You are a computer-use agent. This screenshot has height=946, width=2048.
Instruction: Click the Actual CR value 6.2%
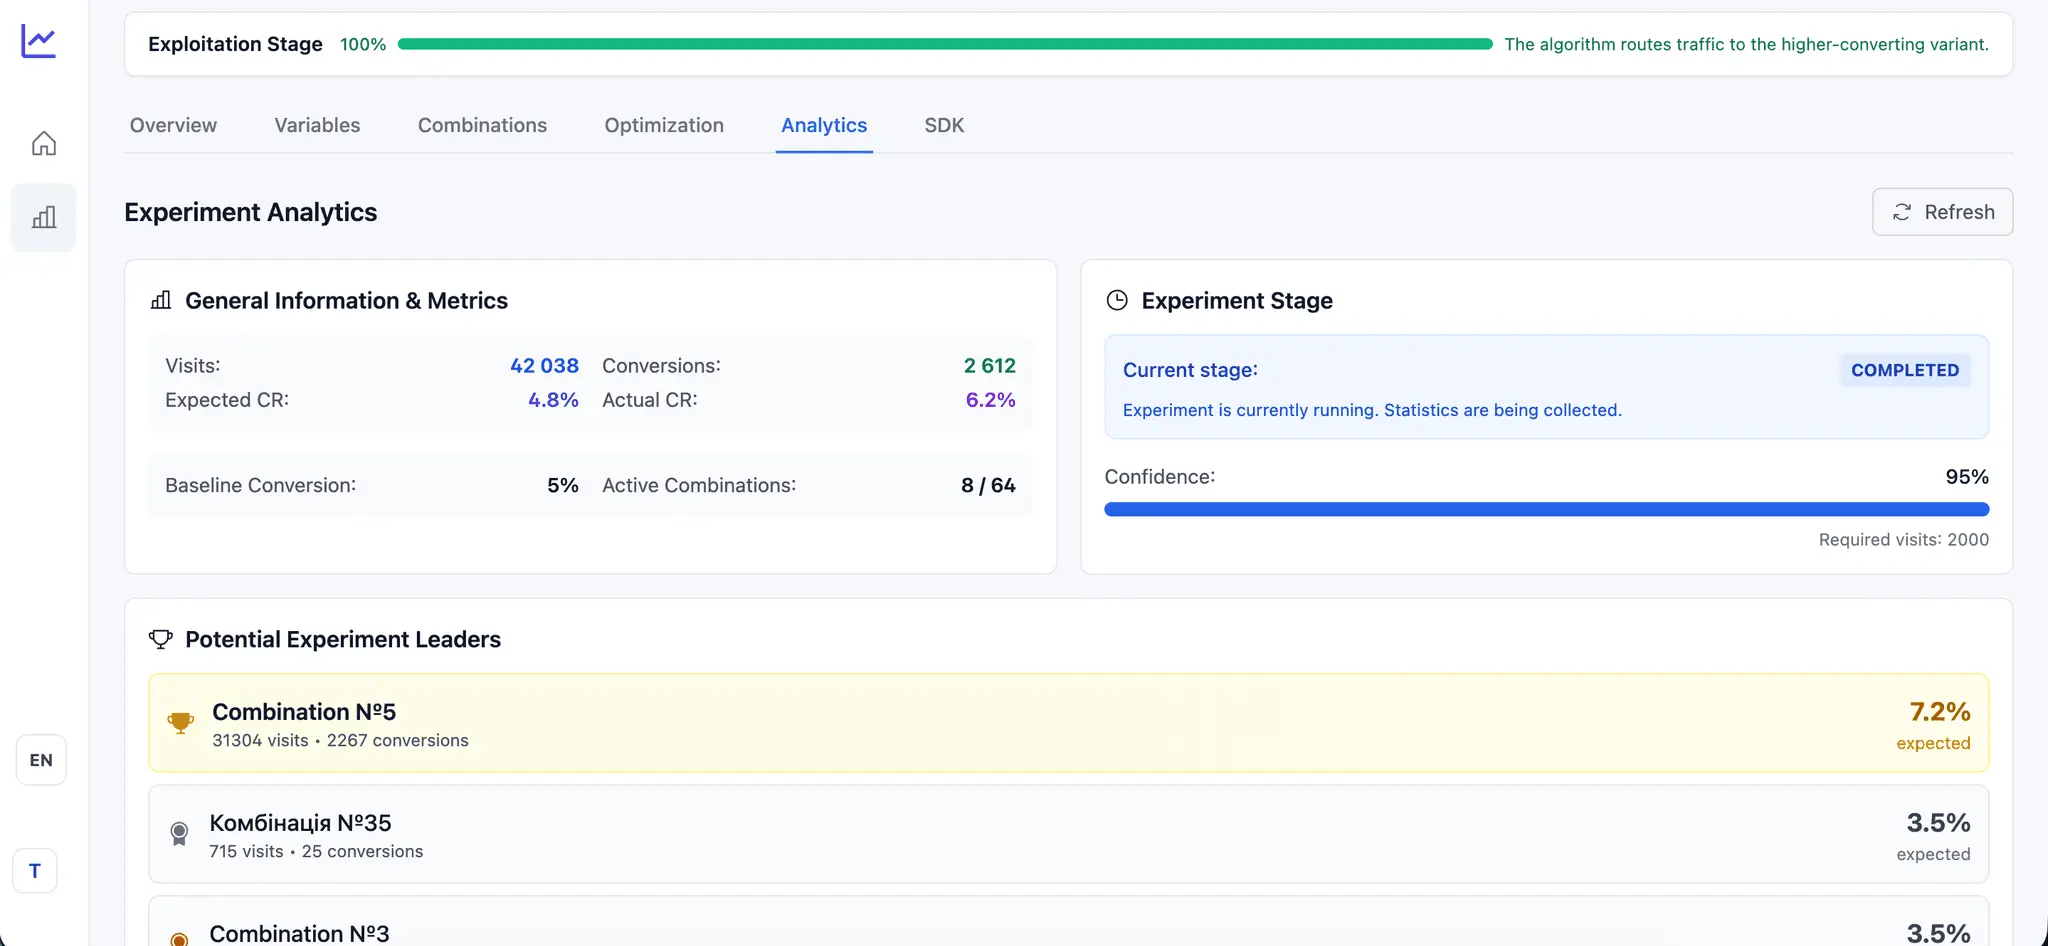pyautogui.click(x=990, y=399)
